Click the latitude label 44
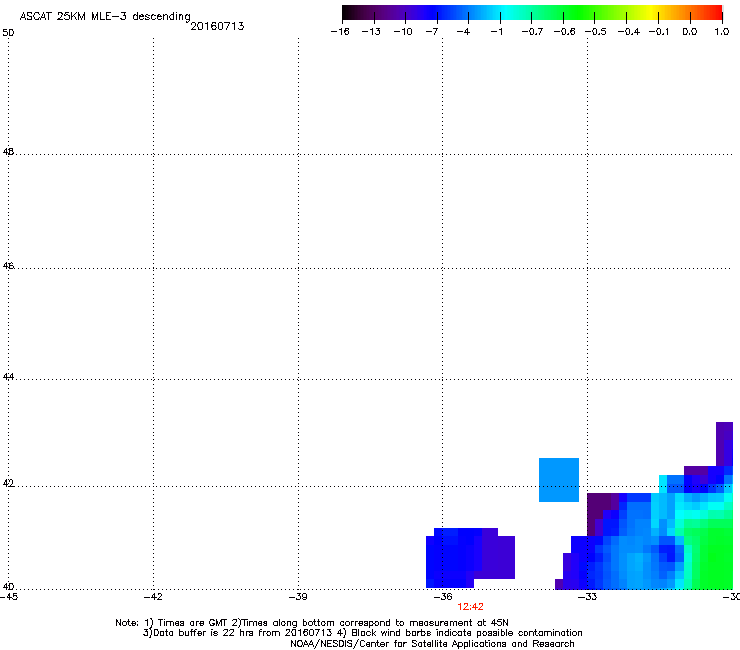The height and width of the screenshot is (650, 740). 8,377
